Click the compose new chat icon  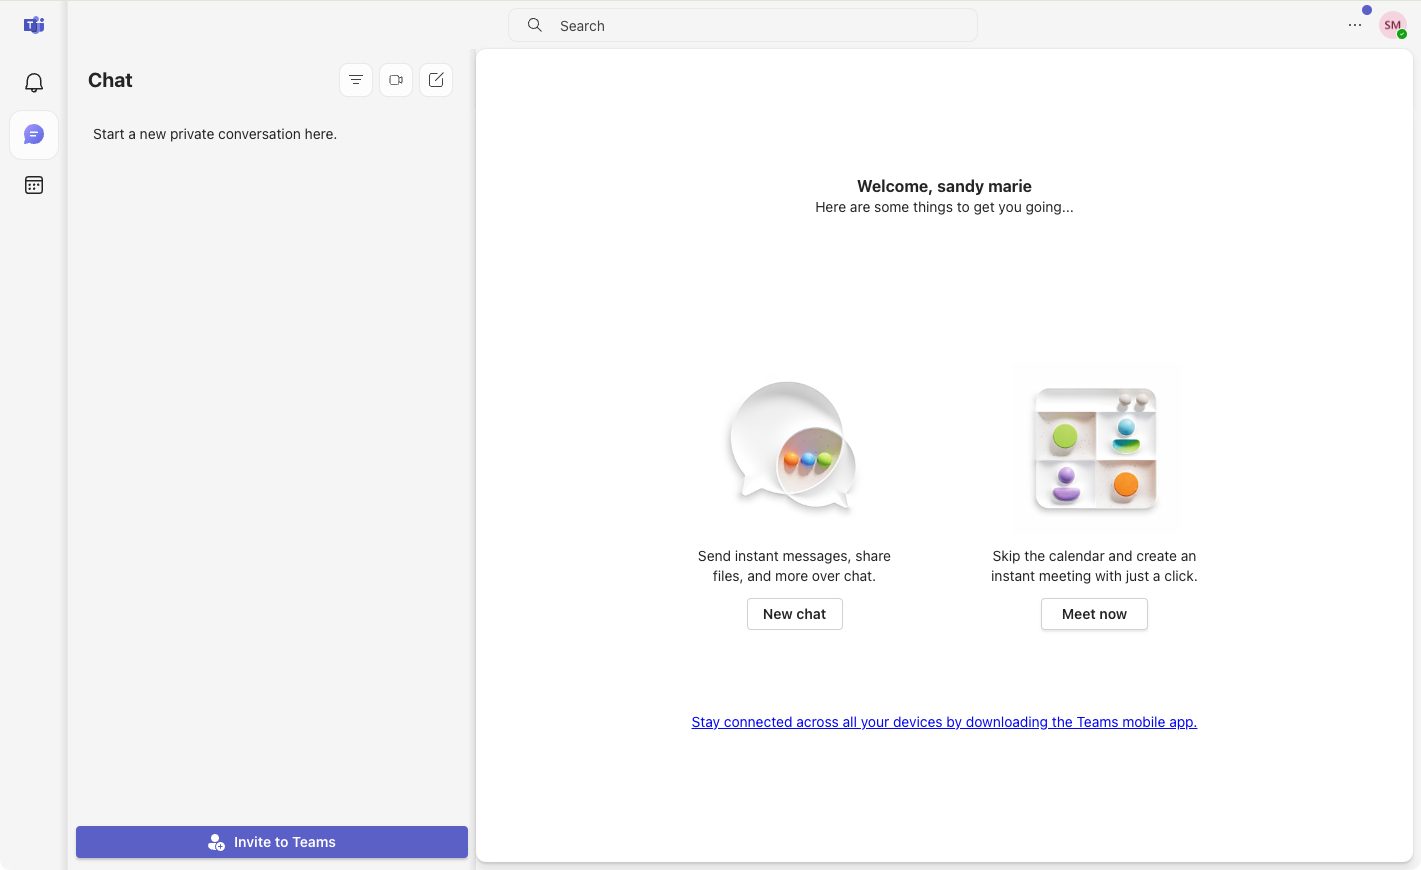tap(436, 80)
